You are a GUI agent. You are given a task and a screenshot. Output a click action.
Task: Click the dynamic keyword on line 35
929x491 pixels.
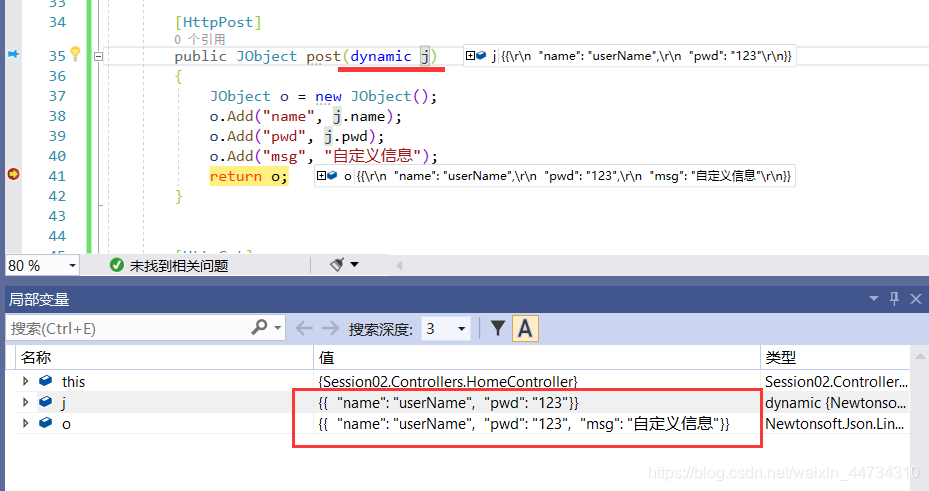tap(380, 56)
